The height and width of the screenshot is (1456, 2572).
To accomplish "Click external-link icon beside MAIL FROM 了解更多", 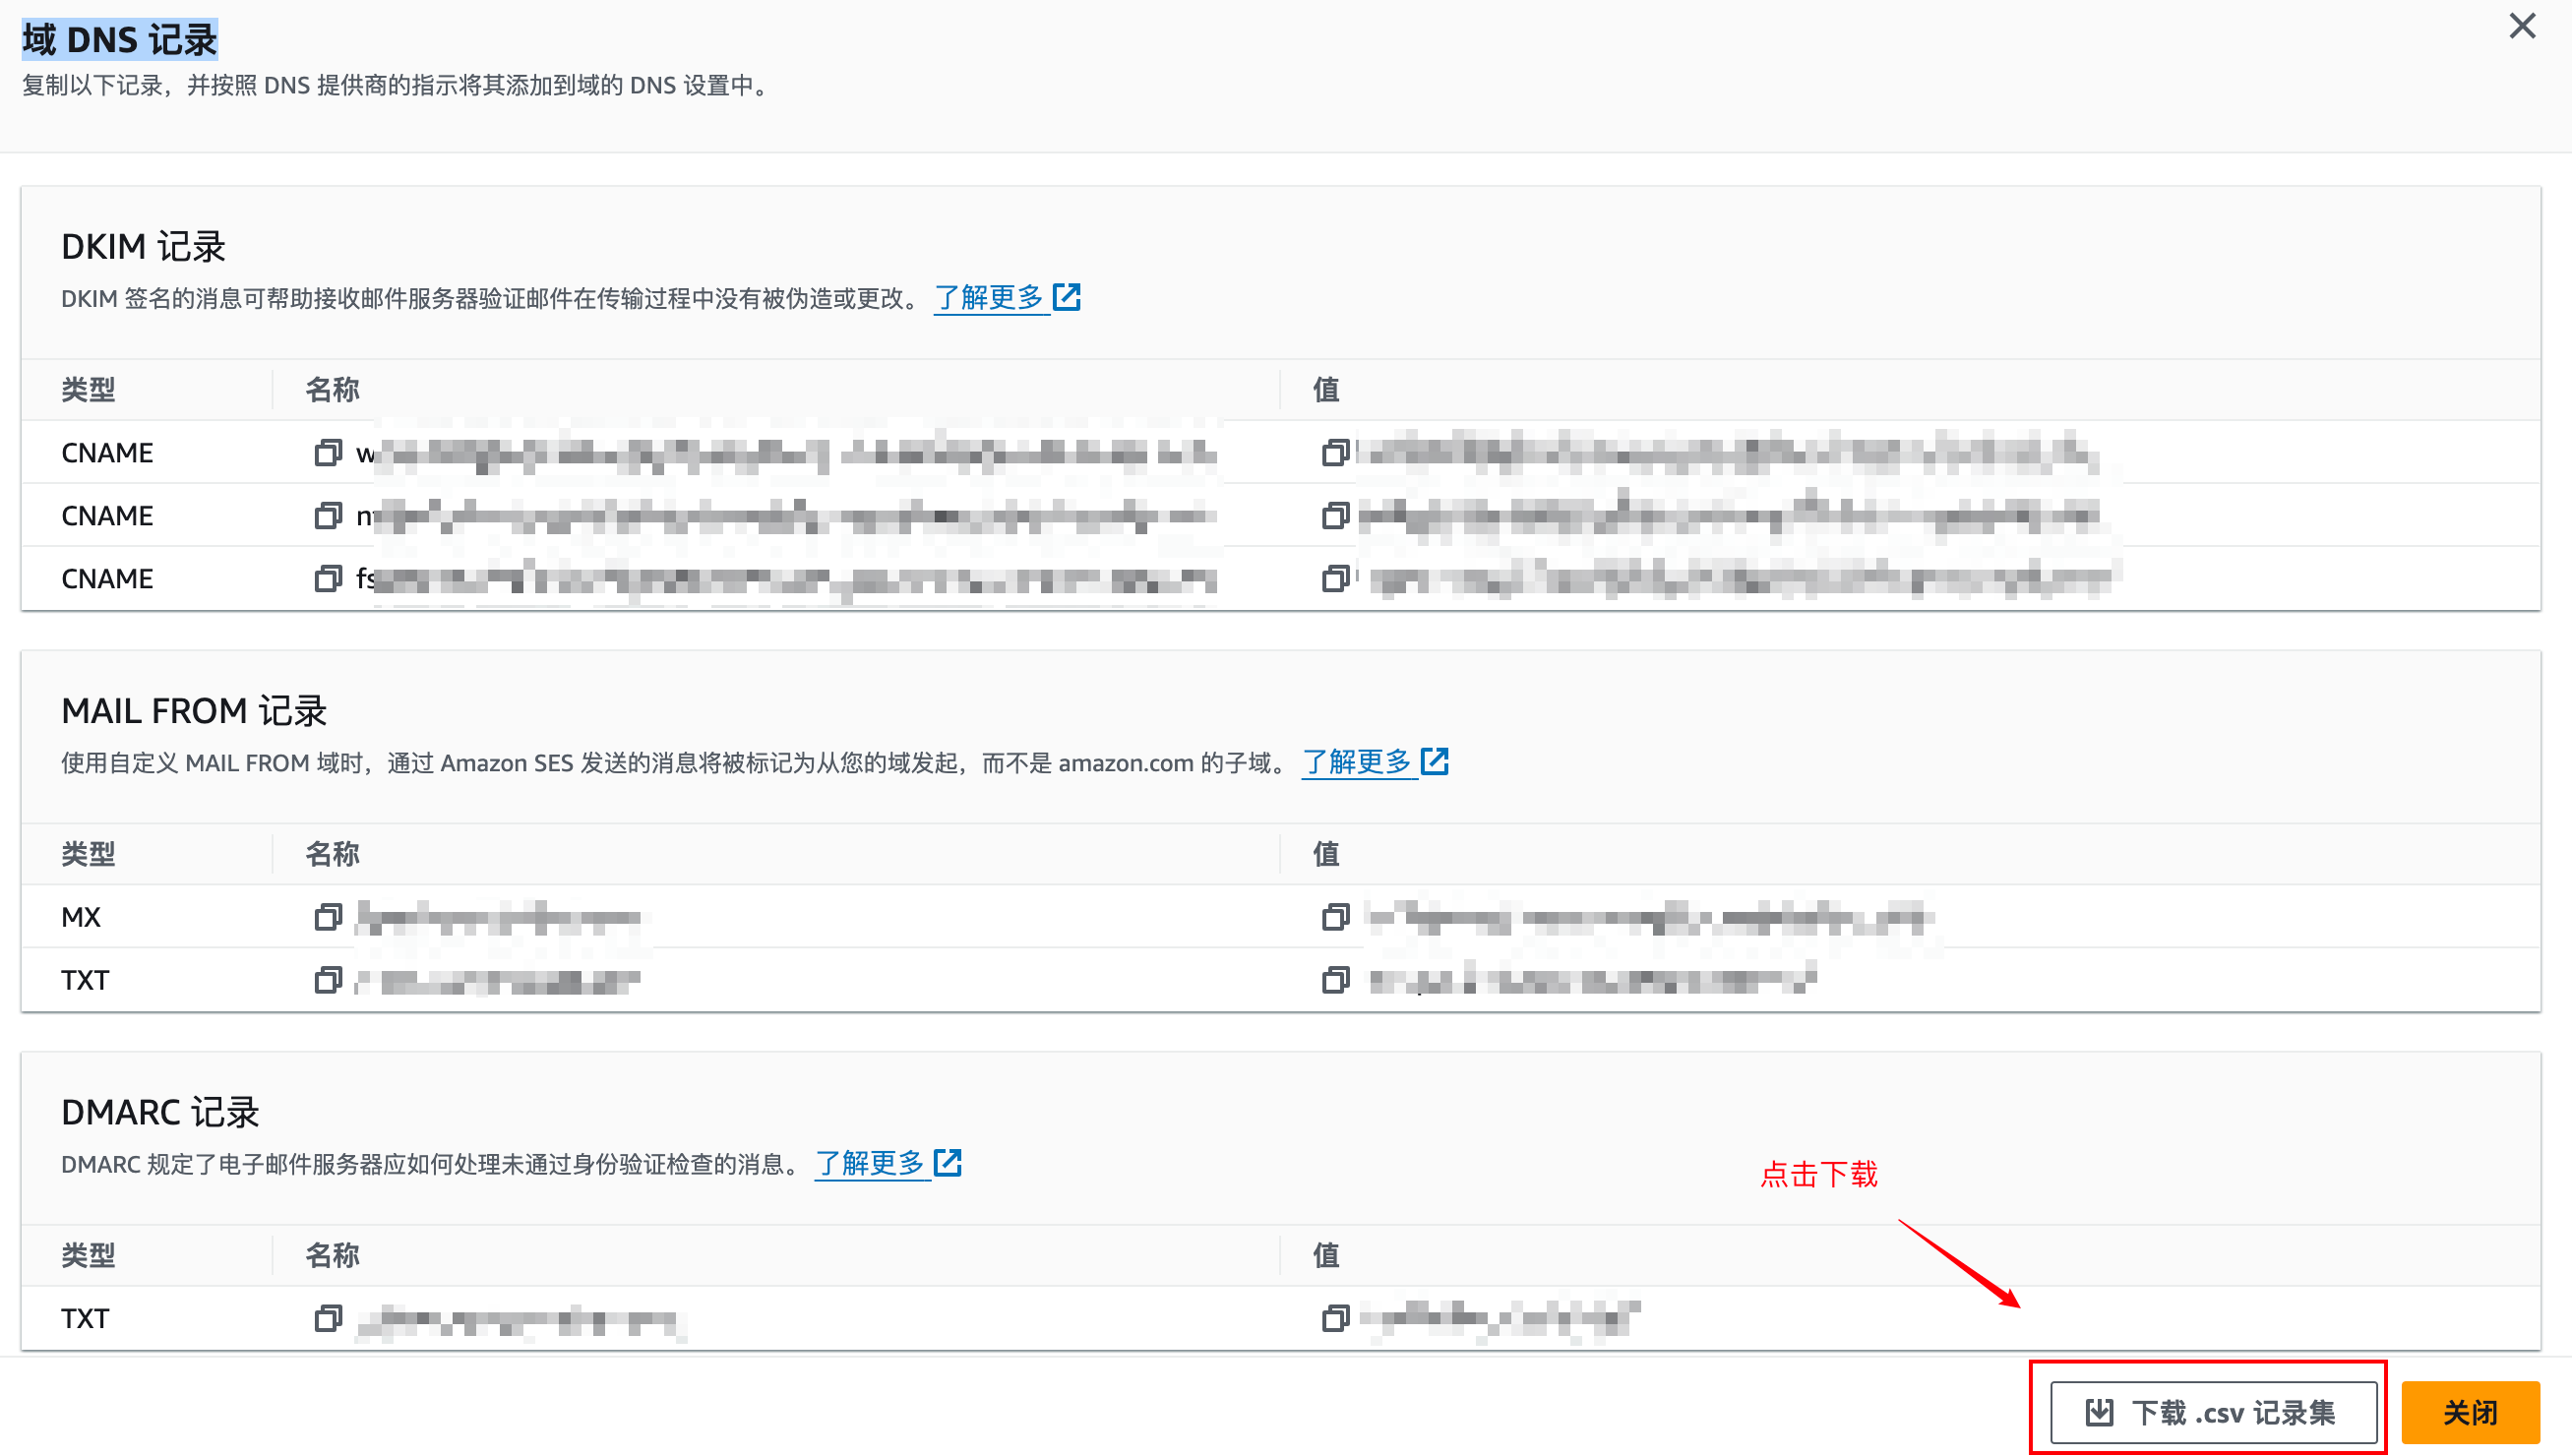I will tap(1435, 762).
